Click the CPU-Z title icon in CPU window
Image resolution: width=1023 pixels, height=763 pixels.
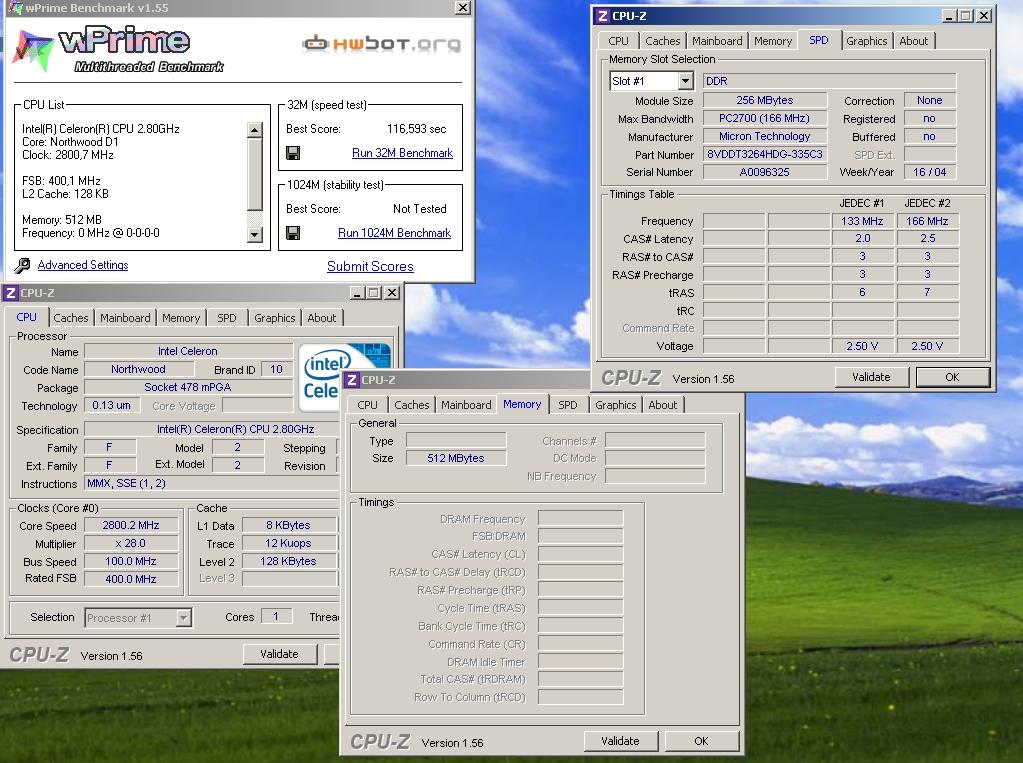10,293
